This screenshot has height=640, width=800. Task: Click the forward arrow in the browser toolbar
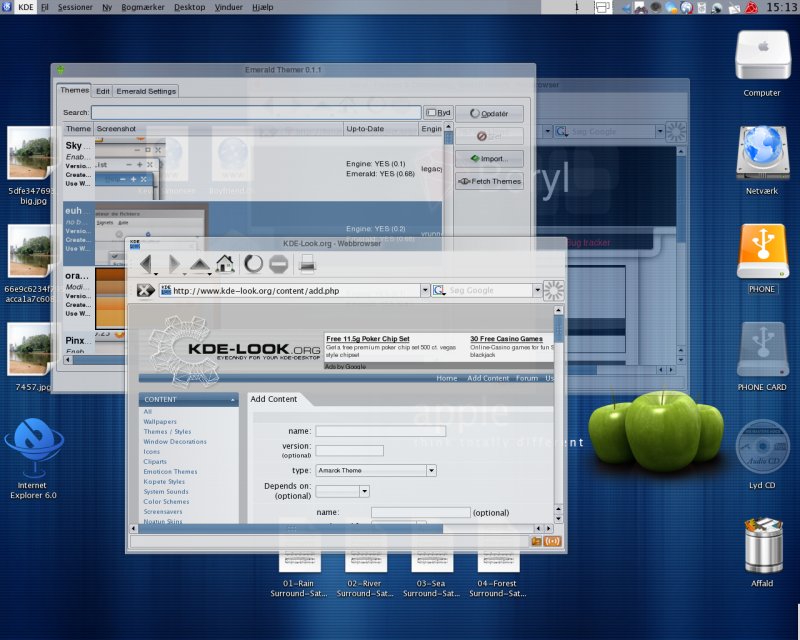[174, 264]
